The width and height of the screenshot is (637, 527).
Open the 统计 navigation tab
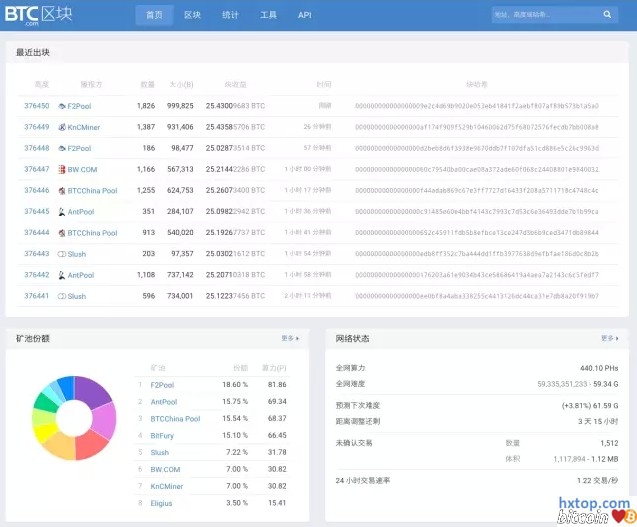[230, 16]
